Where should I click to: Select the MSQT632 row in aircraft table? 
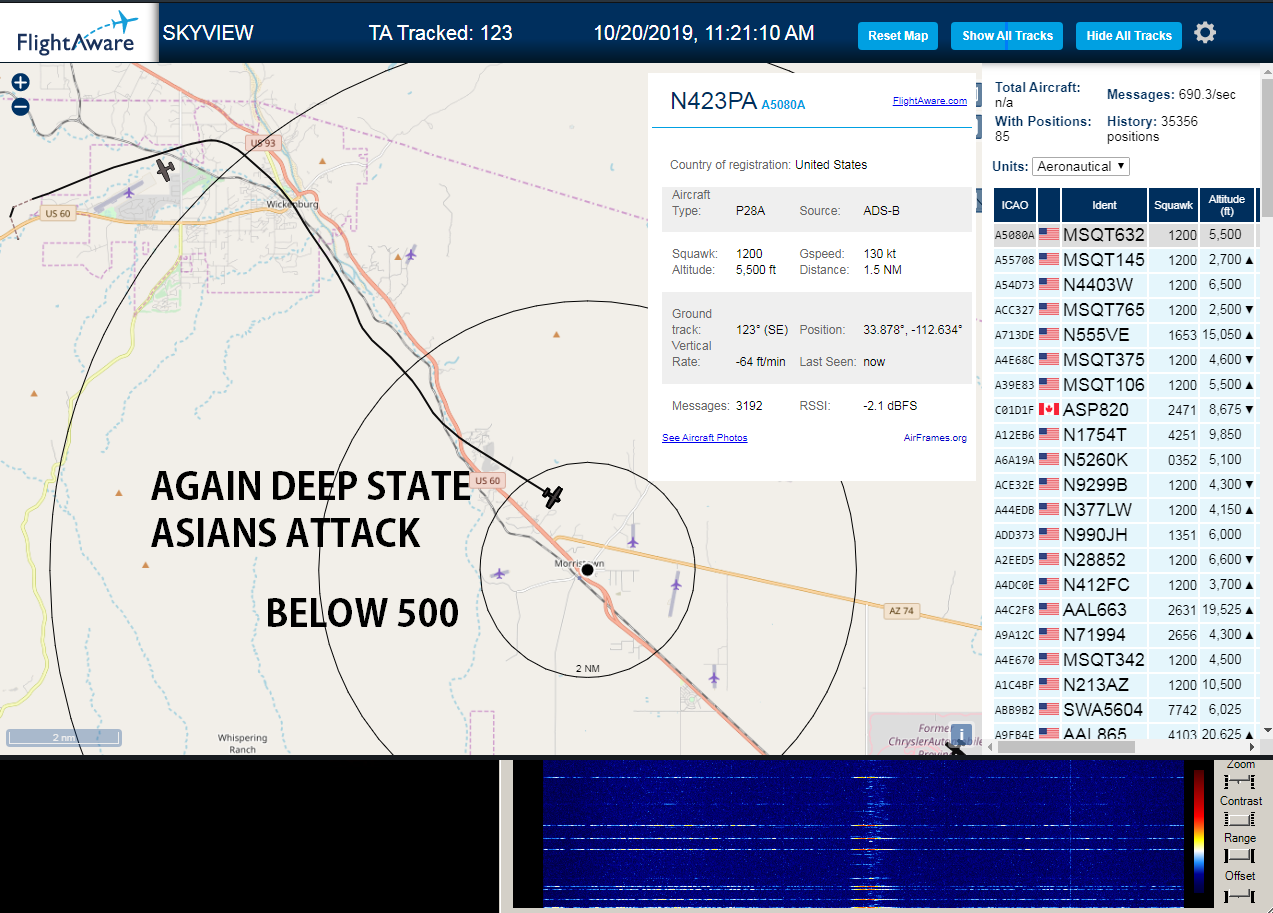(x=1125, y=235)
